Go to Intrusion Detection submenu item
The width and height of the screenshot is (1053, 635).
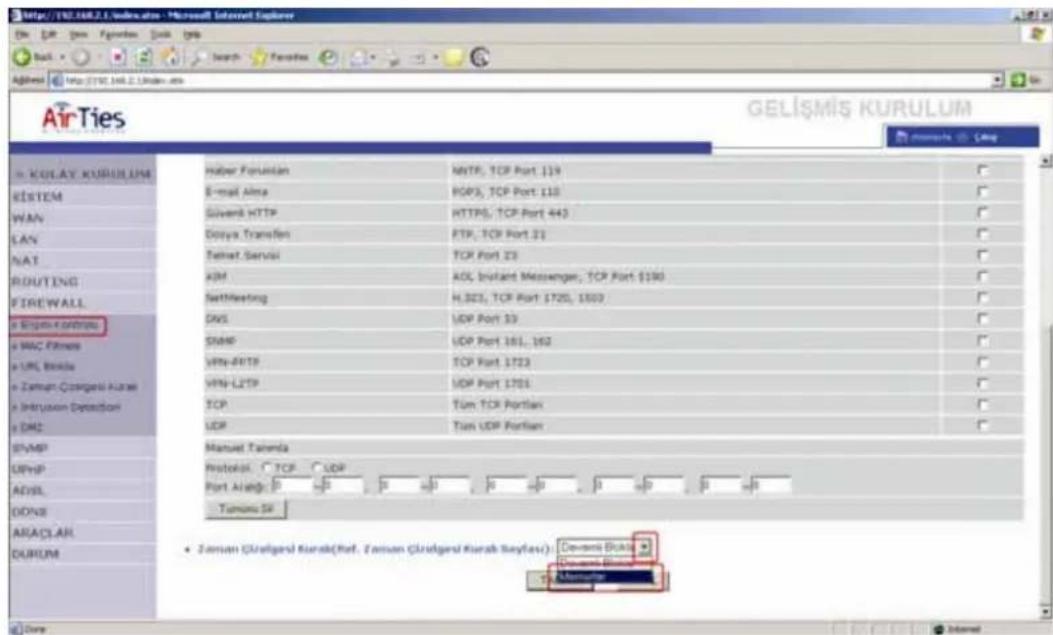pyautogui.click(x=66, y=407)
